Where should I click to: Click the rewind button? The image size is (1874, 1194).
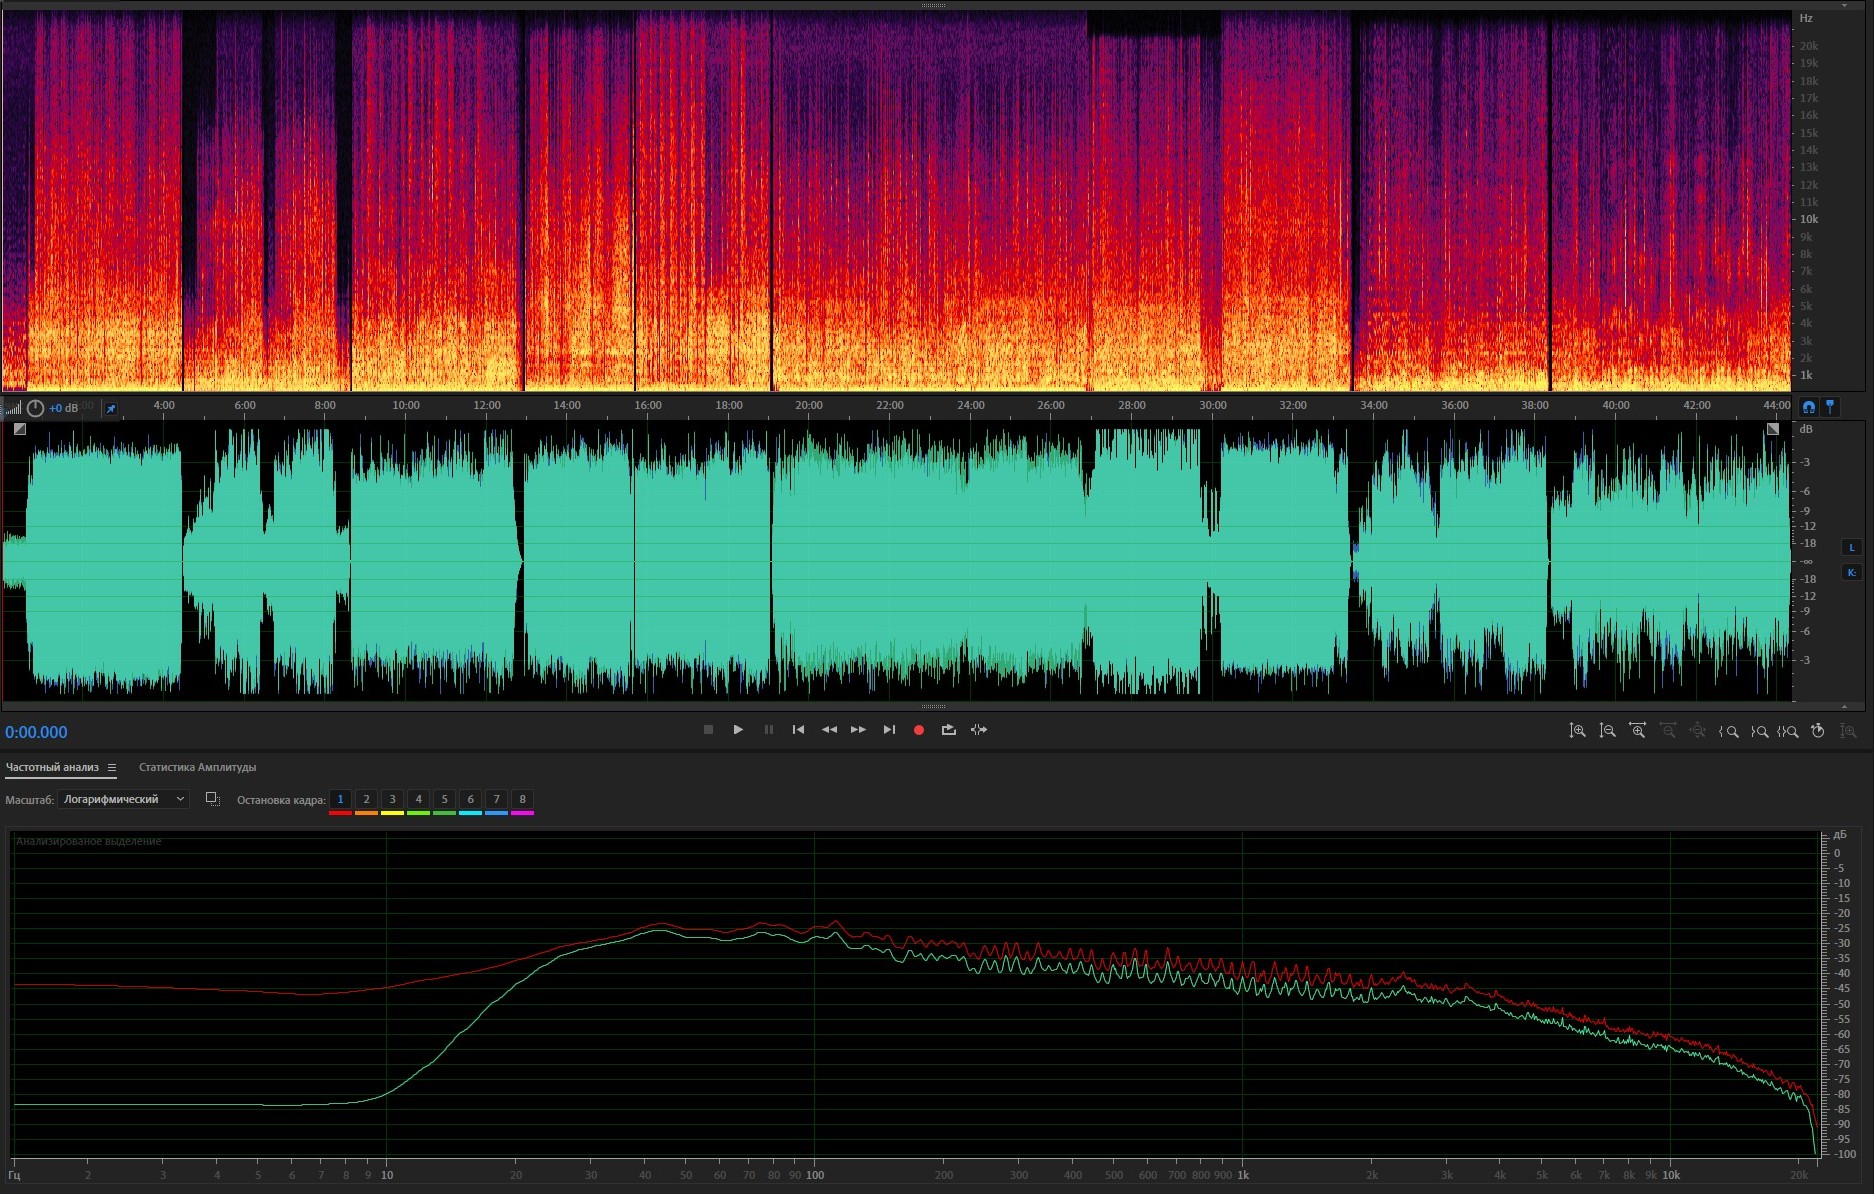829,730
